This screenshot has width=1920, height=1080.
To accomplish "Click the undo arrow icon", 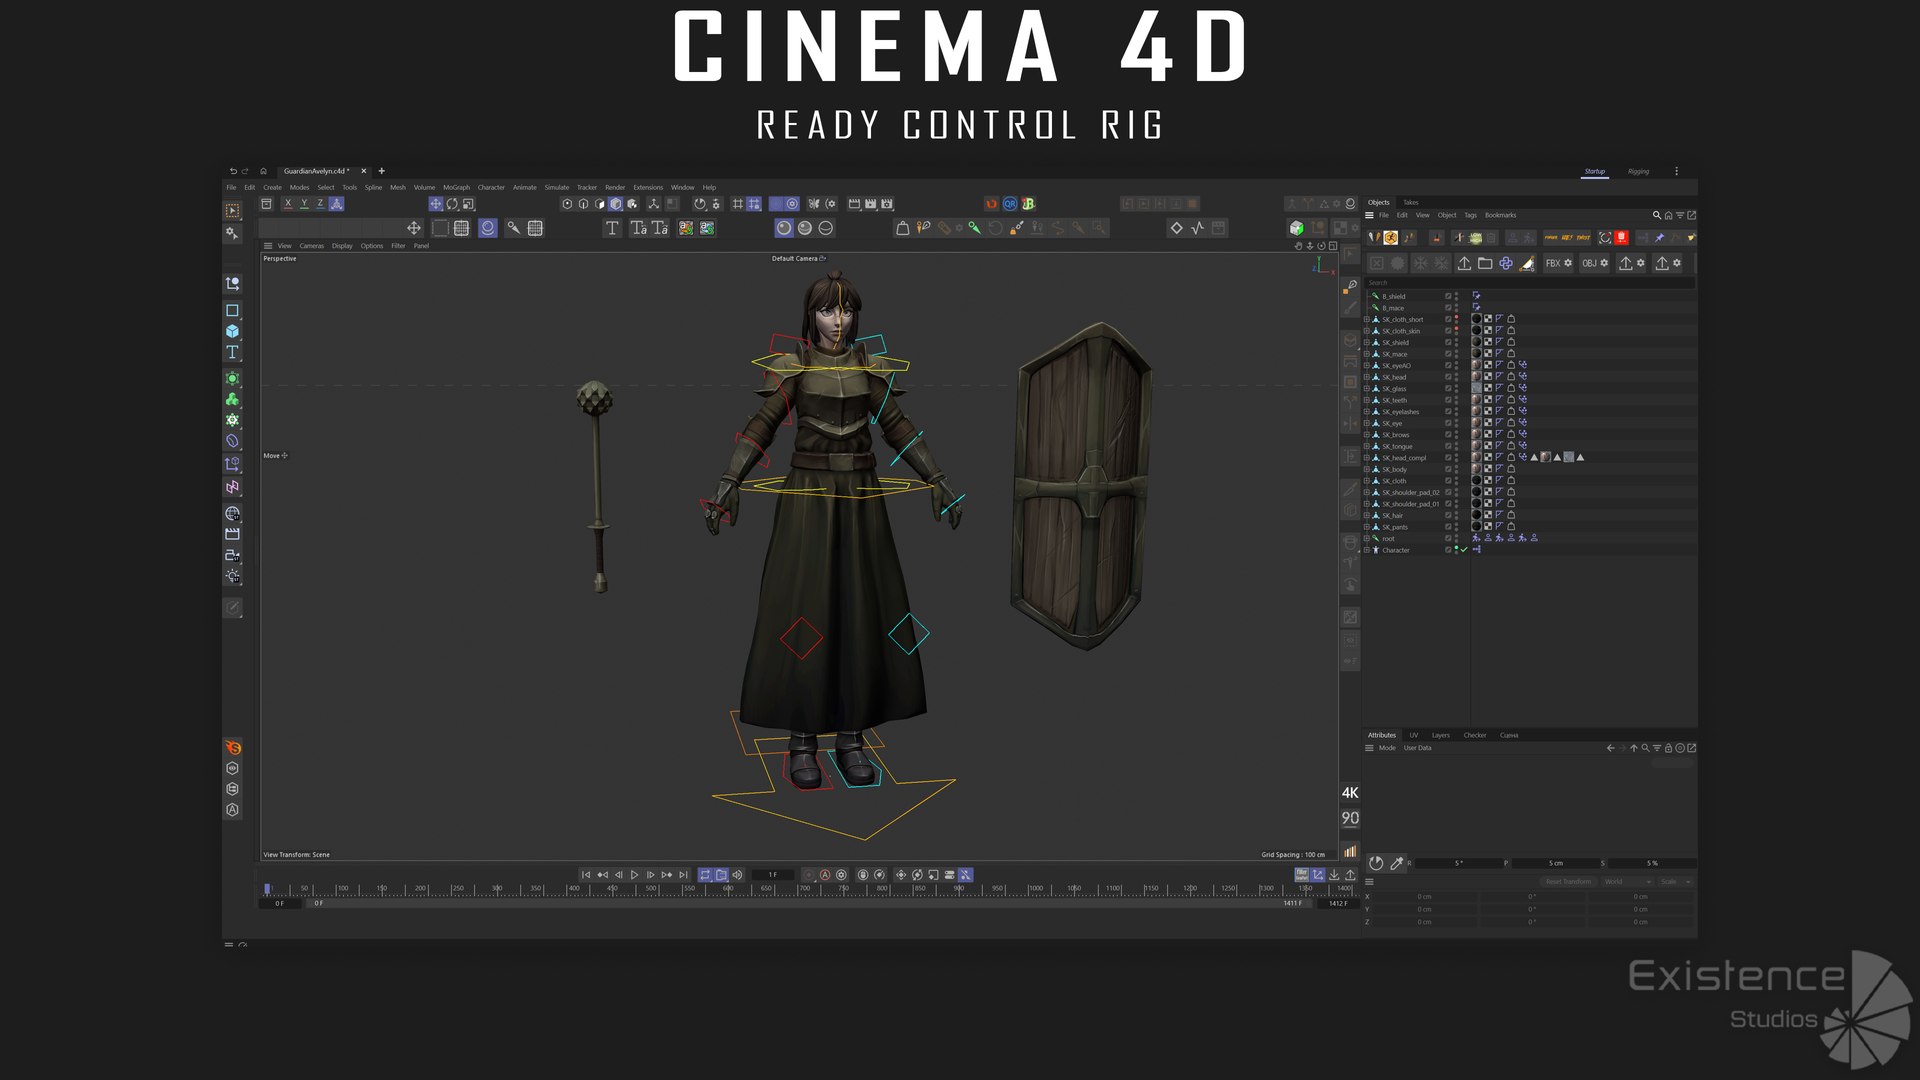I will pos(233,171).
